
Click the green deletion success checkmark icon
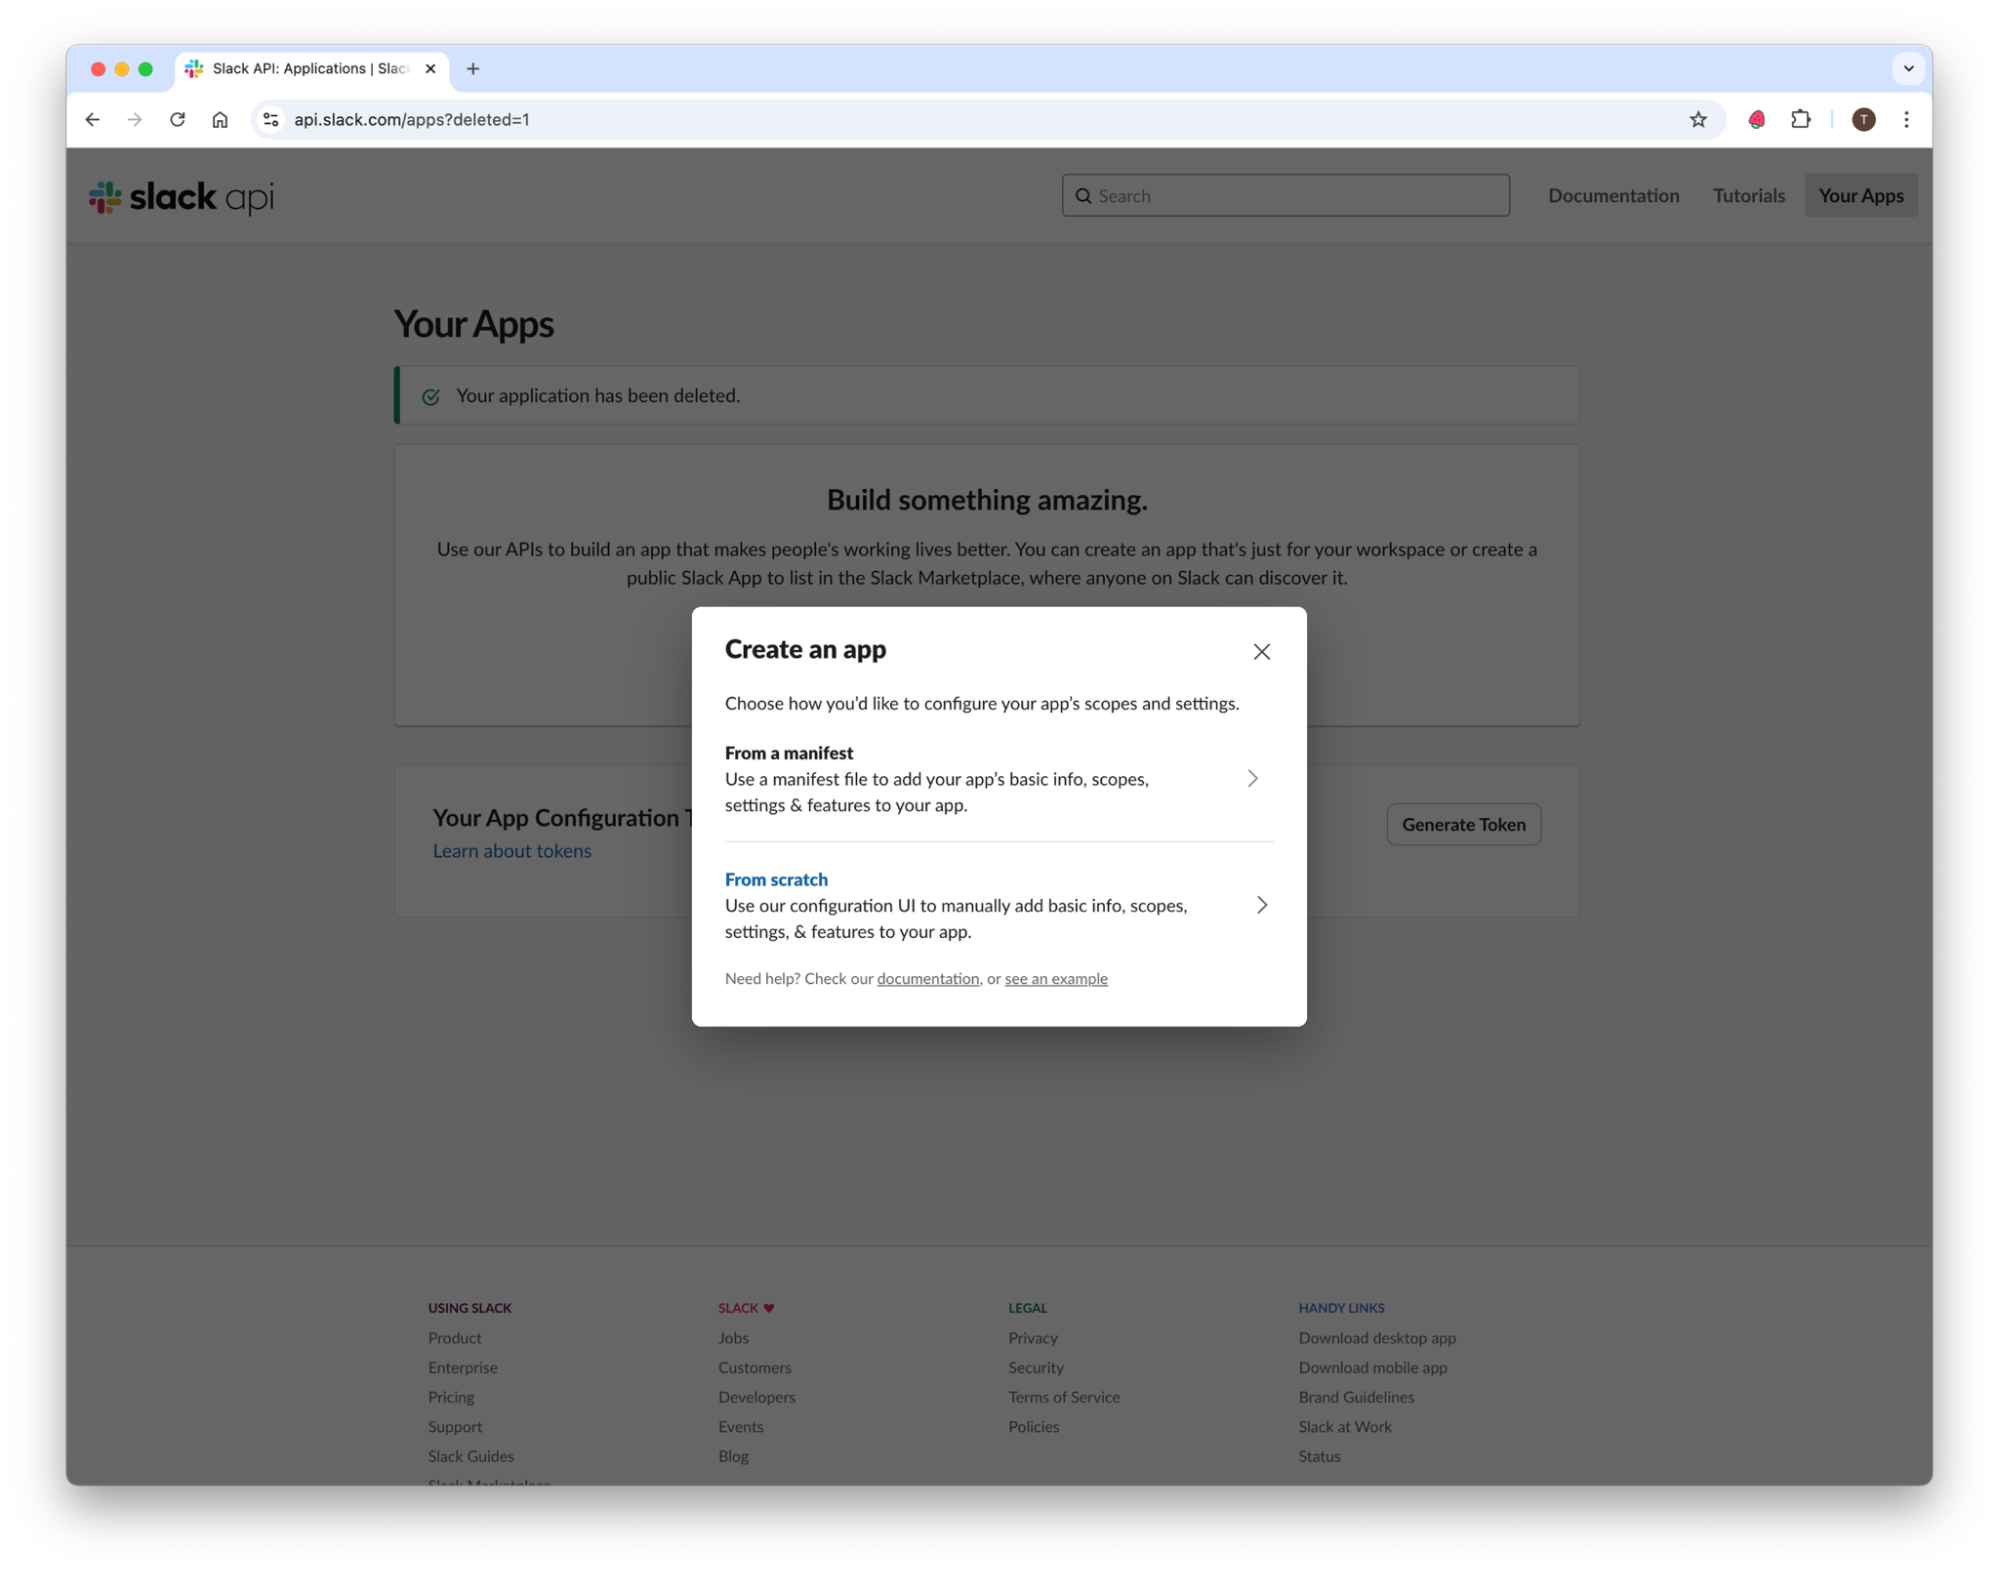pyautogui.click(x=430, y=397)
